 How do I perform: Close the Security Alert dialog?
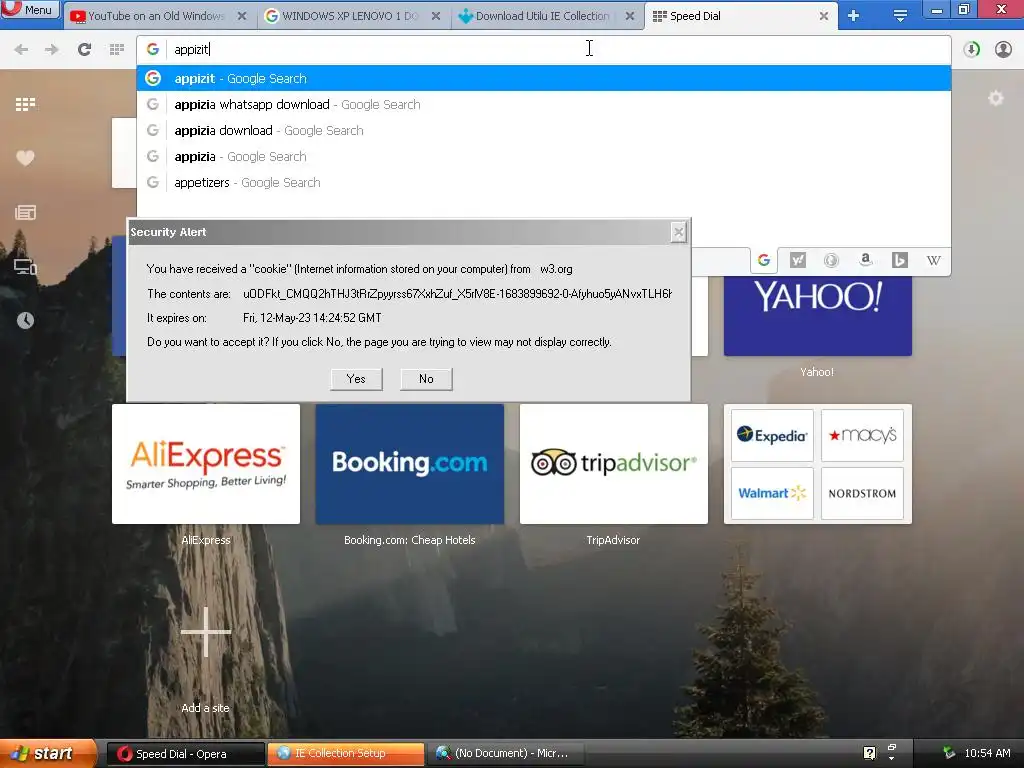coord(679,232)
